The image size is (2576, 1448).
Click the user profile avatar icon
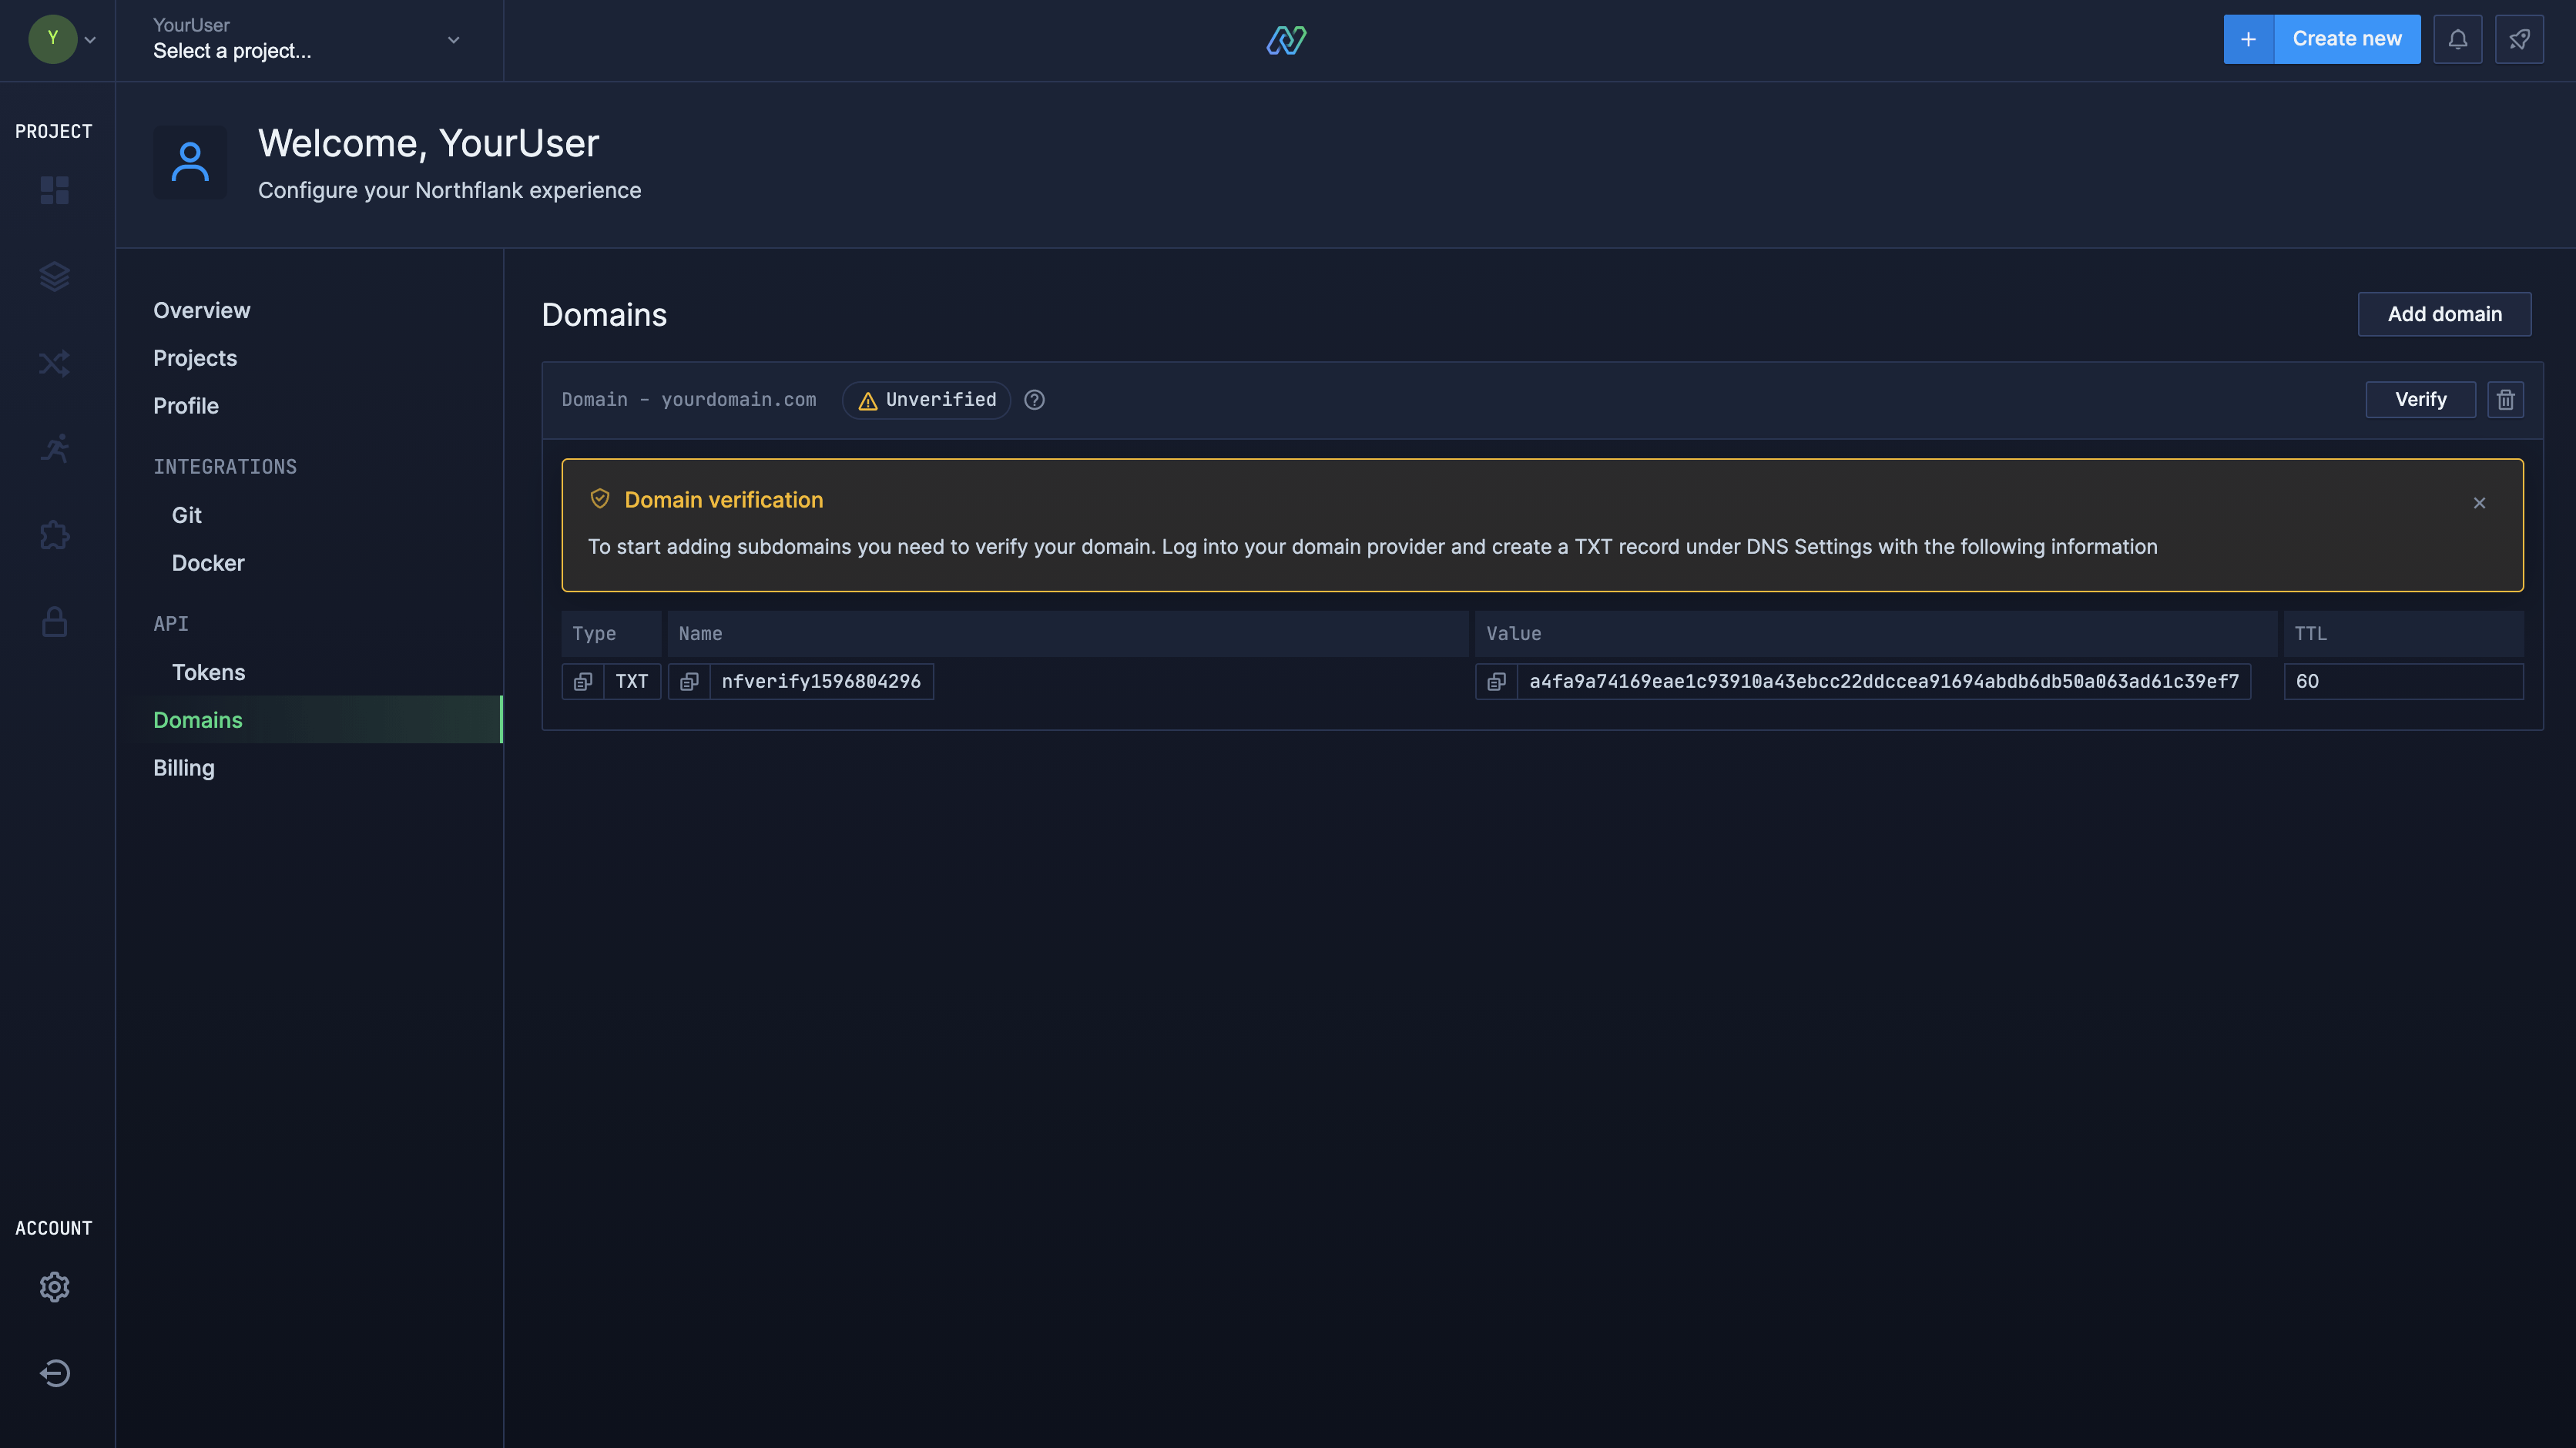click(190, 162)
